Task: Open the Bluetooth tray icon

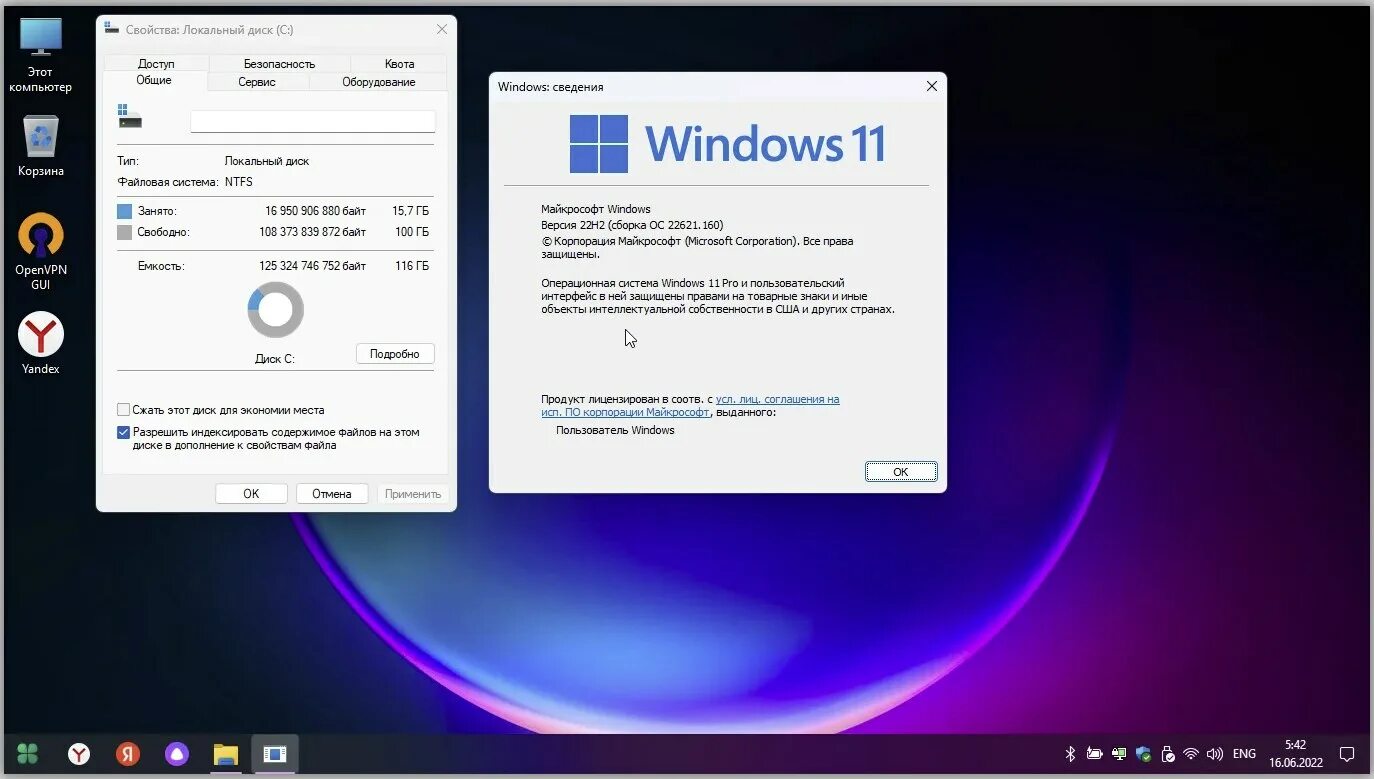Action: coord(1069,754)
